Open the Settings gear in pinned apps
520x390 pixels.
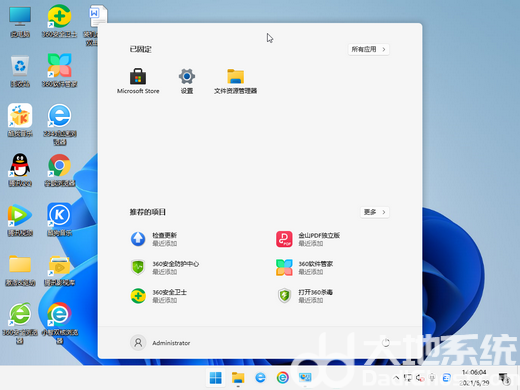(187, 81)
